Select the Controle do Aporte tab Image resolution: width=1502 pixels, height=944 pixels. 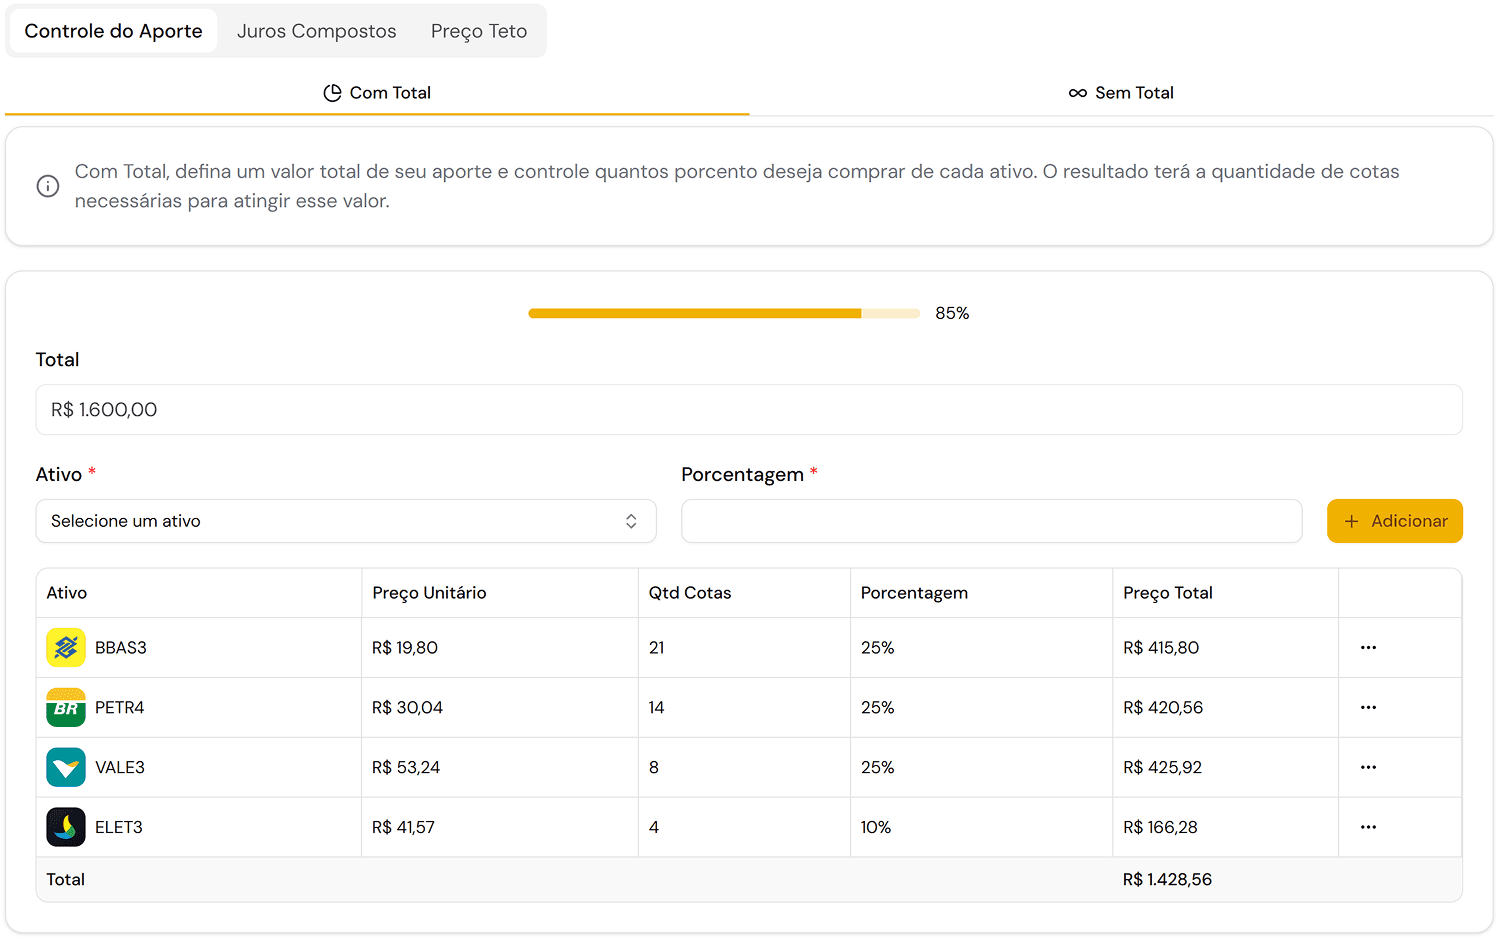click(x=113, y=31)
